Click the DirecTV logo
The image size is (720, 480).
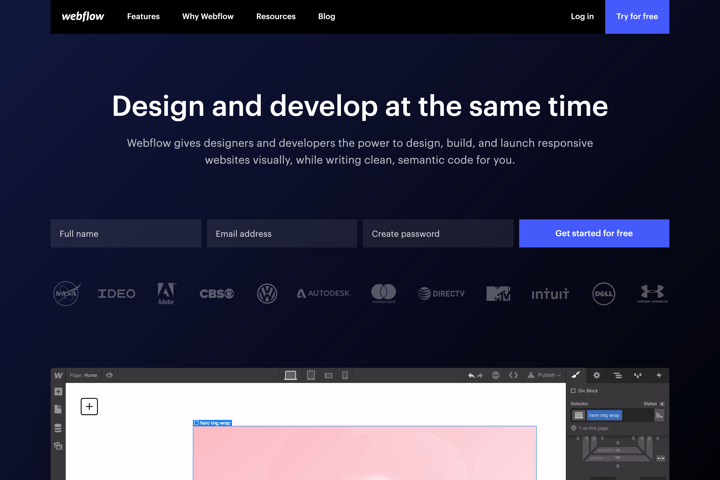pyautogui.click(x=441, y=293)
